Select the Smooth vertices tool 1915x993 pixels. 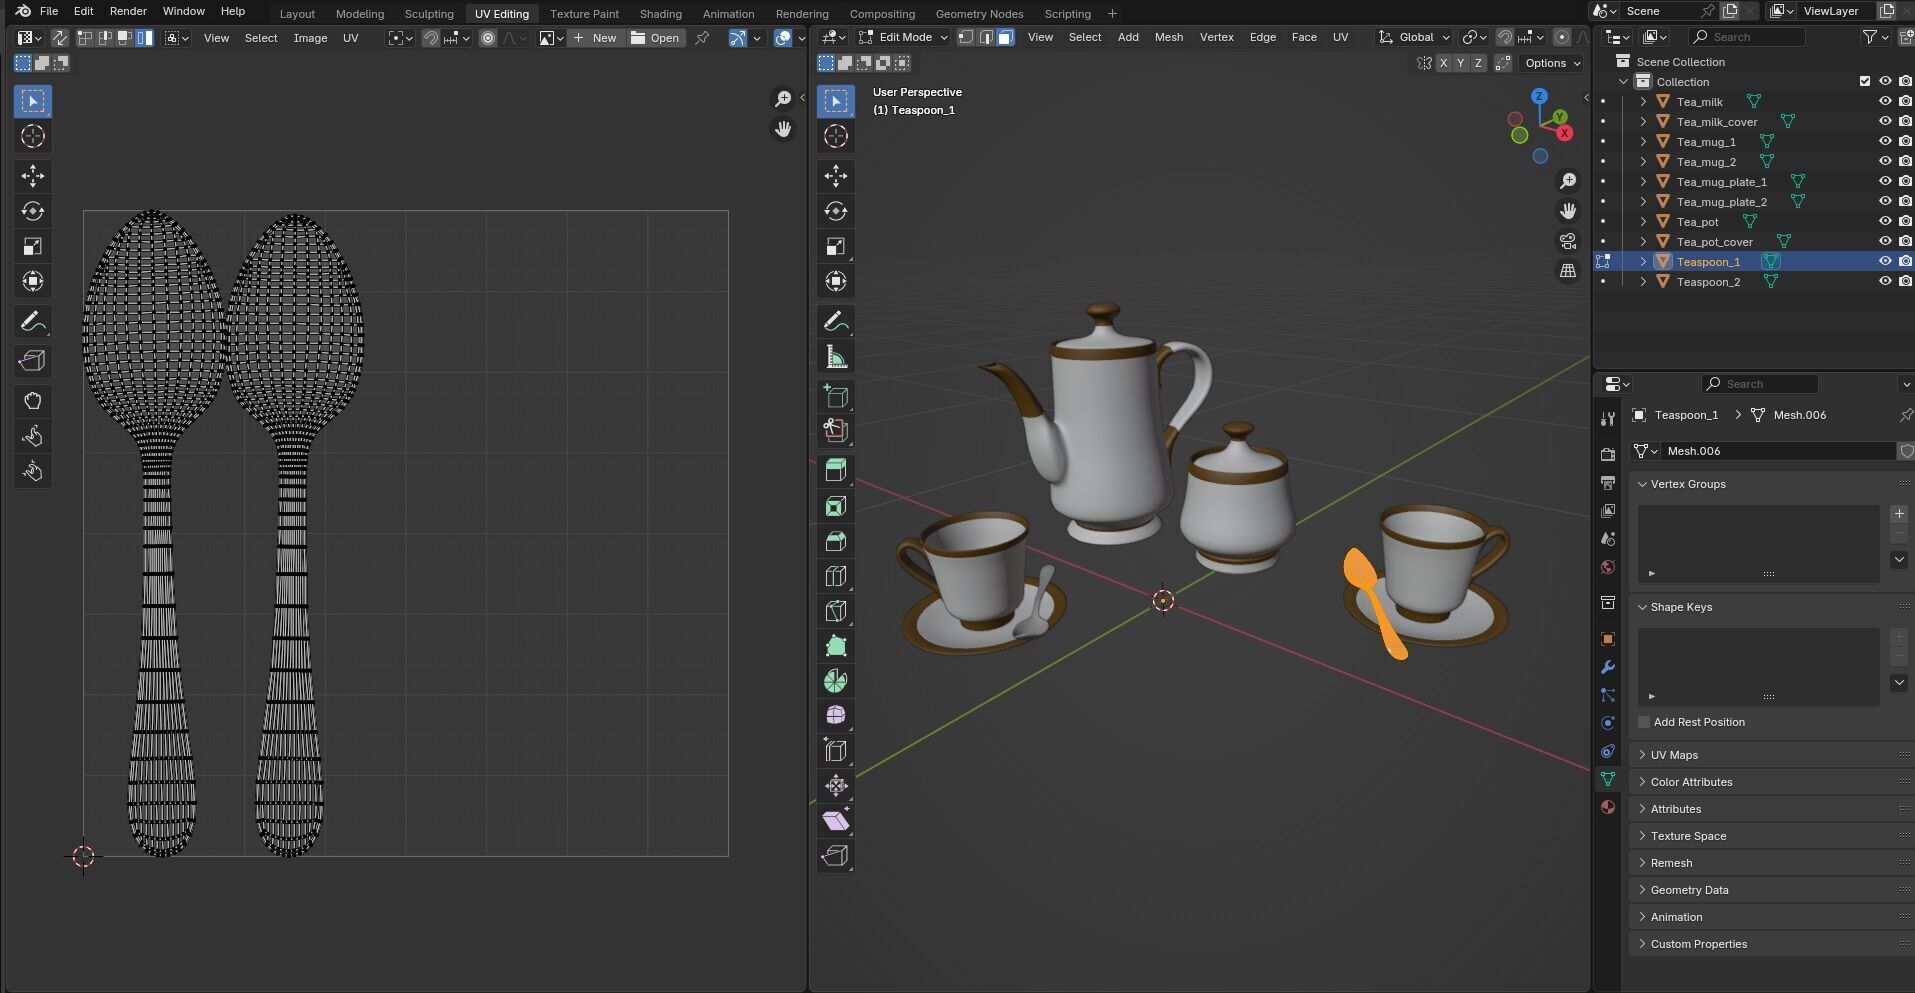pyautogui.click(x=836, y=716)
